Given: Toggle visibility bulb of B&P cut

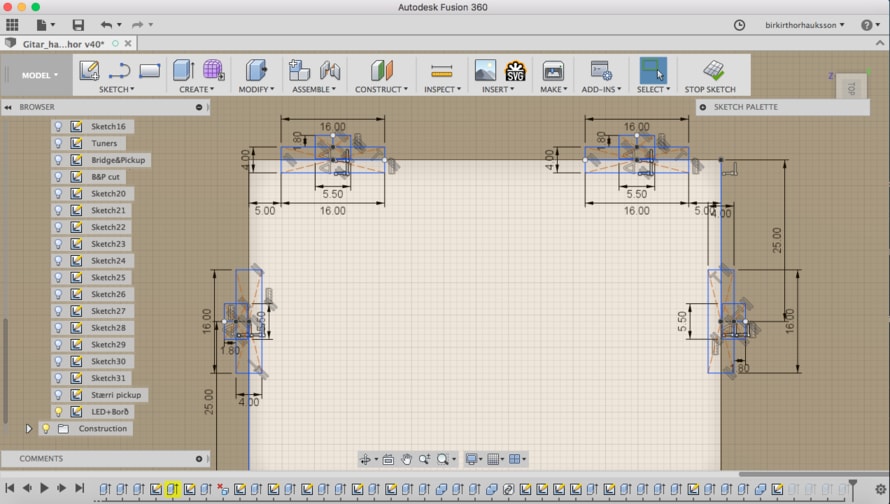Looking at the screenshot, I should pos(58,177).
